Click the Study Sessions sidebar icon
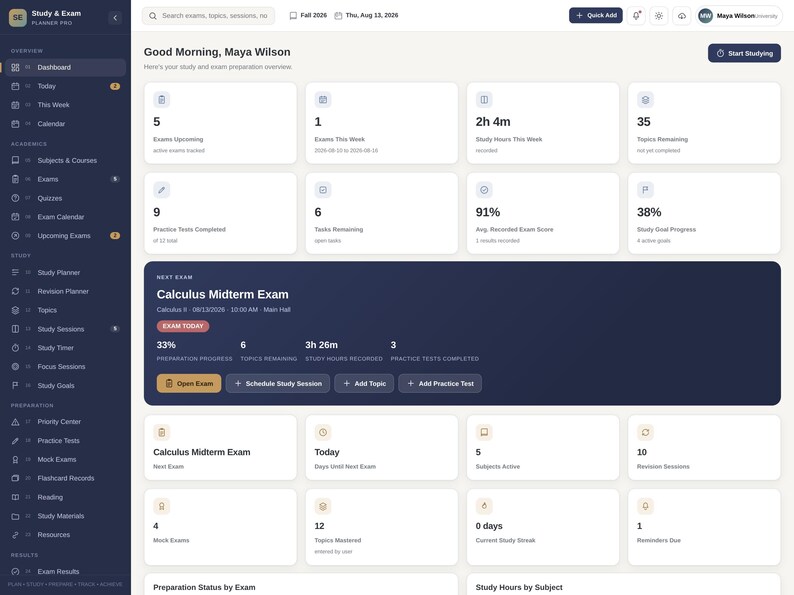Viewport: 794px width, 595px height. 15,329
